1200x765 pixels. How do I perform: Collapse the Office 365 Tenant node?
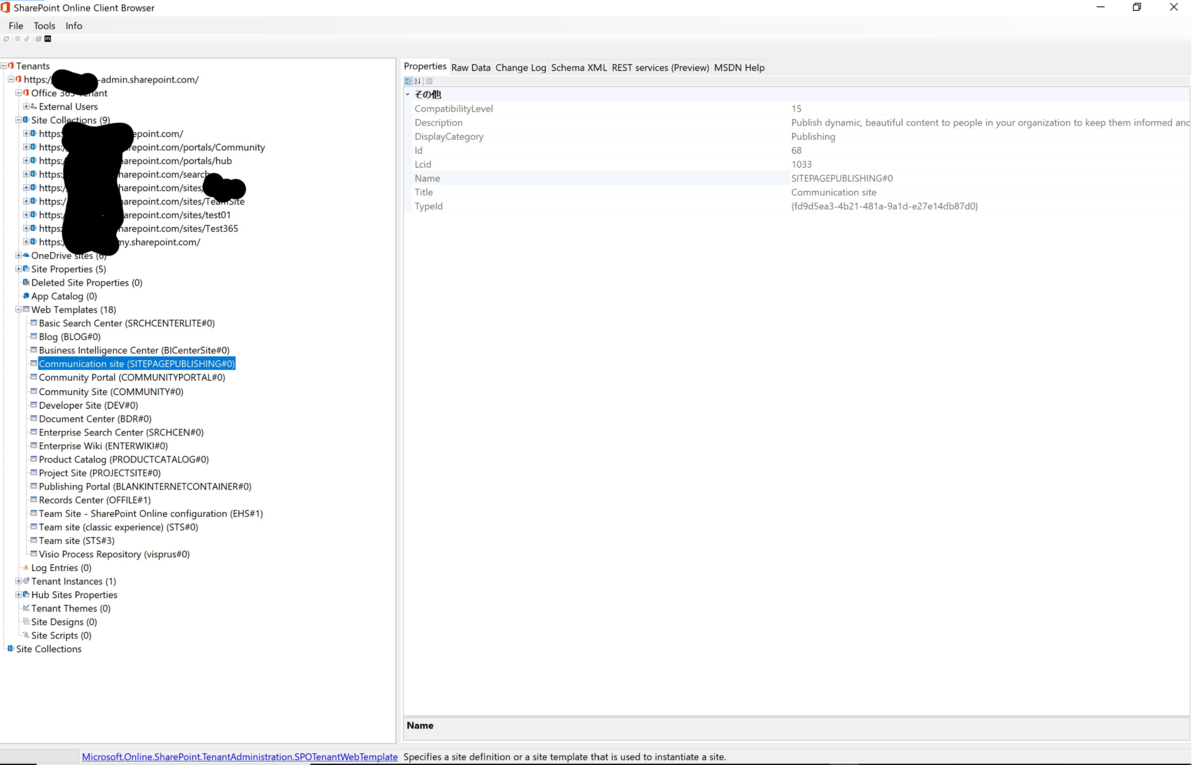point(18,93)
